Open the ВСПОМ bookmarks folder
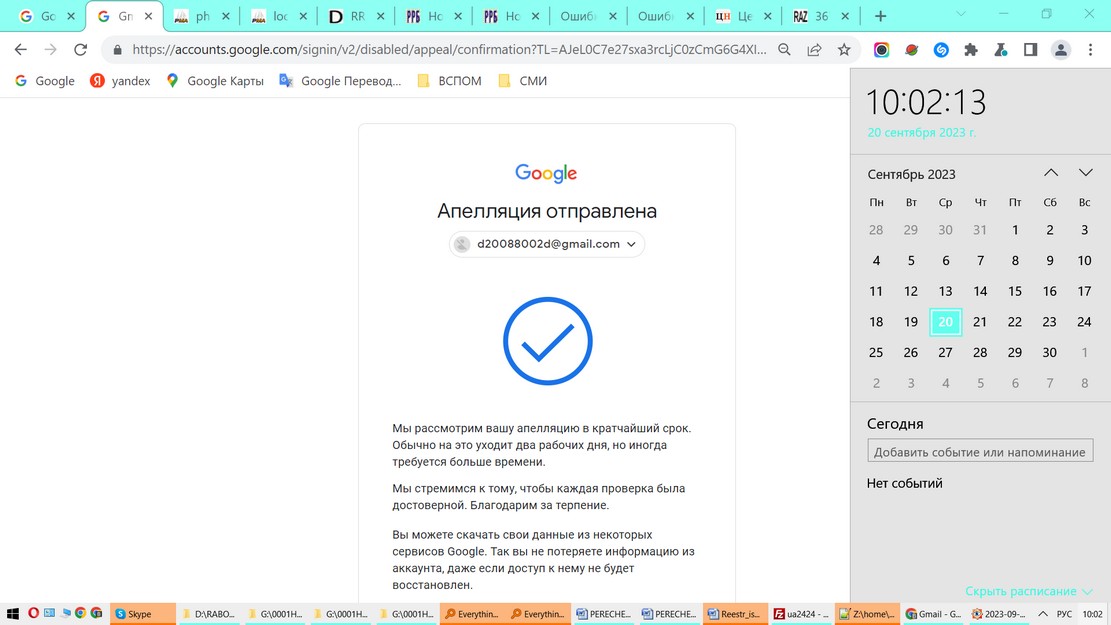This screenshot has width=1111, height=625. pyautogui.click(x=450, y=81)
